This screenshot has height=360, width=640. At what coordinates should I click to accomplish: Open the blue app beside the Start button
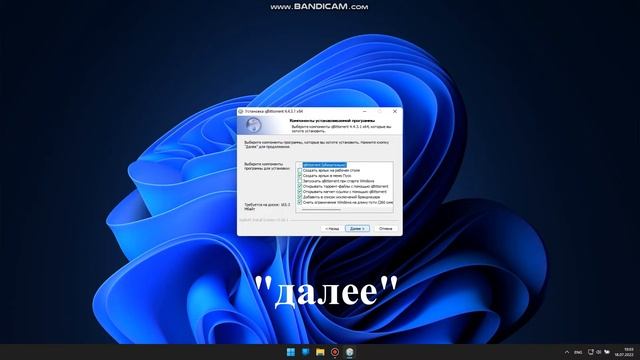point(305,352)
